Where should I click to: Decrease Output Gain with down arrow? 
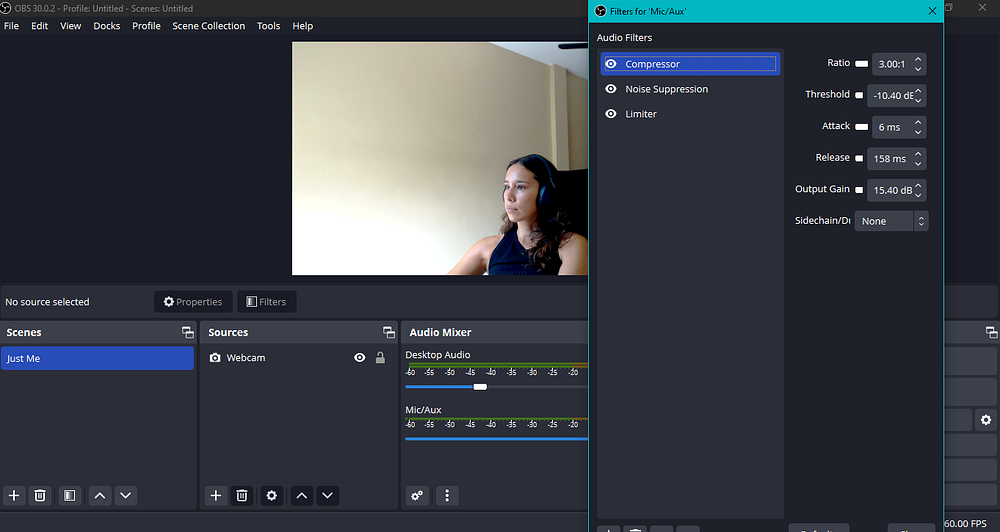click(919, 194)
